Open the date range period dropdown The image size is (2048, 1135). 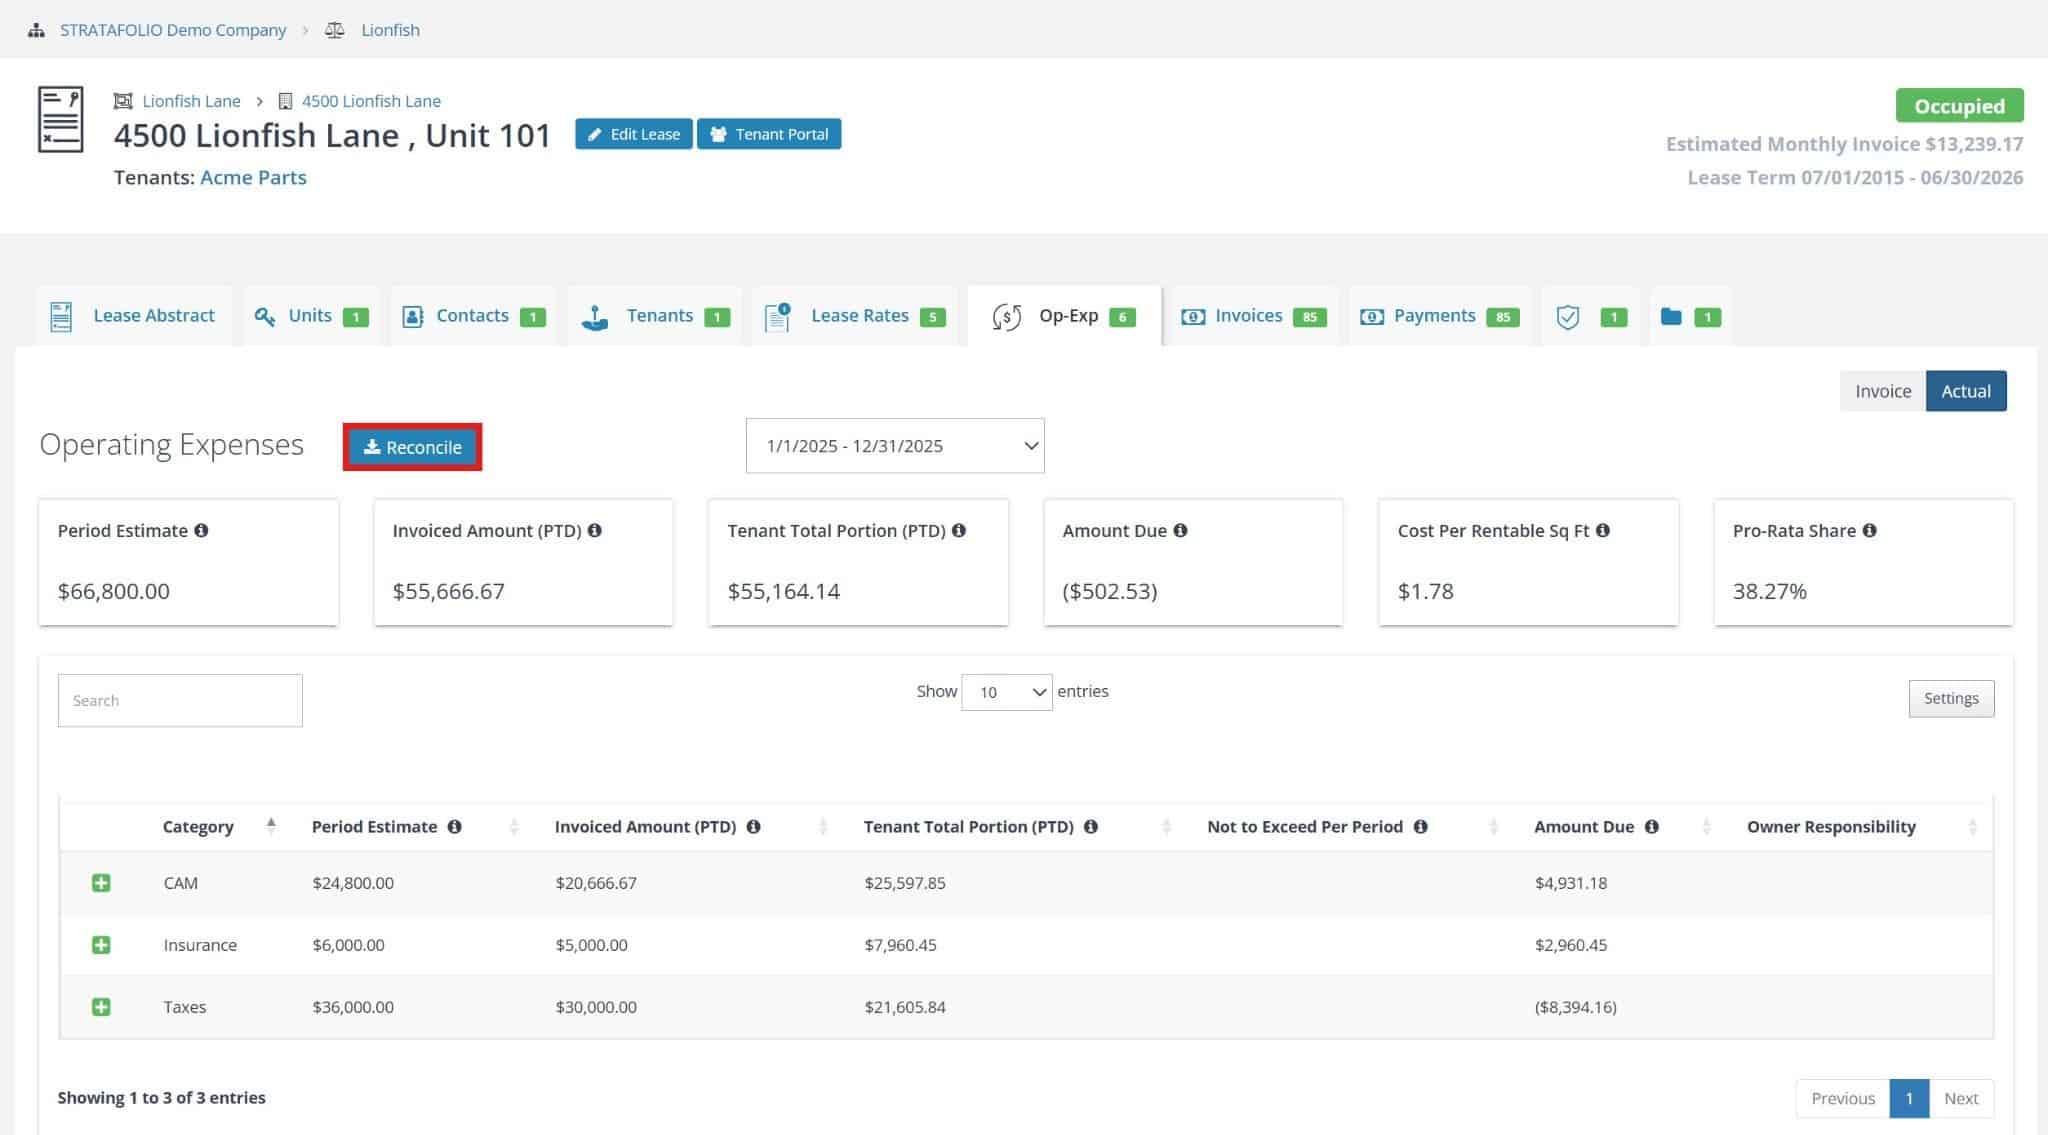click(894, 446)
